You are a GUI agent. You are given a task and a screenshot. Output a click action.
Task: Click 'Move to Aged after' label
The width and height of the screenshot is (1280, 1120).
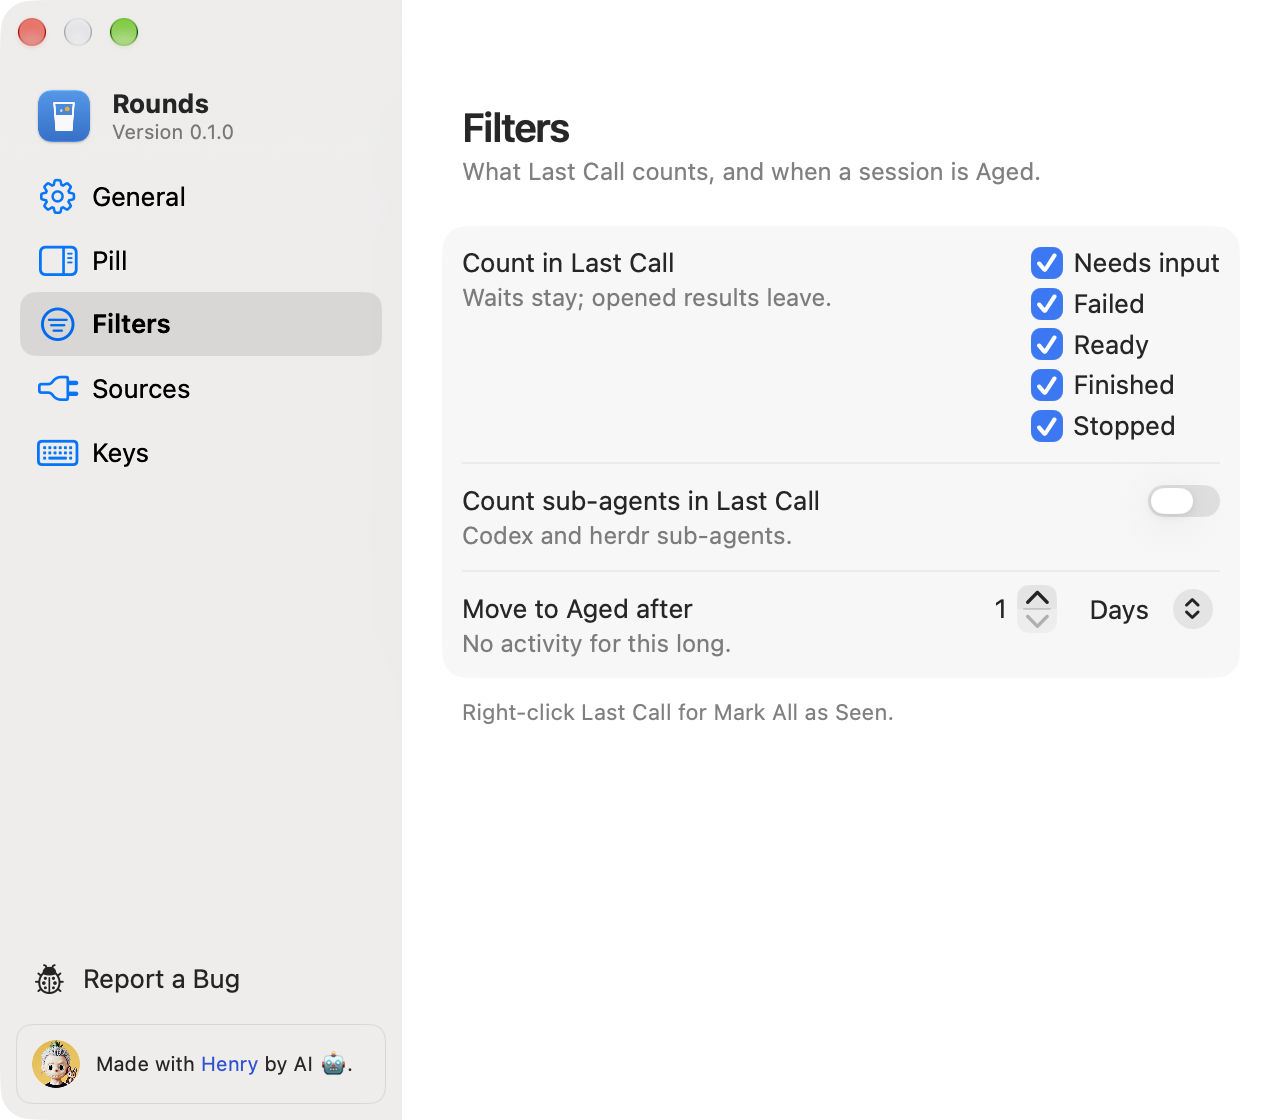point(577,609)
